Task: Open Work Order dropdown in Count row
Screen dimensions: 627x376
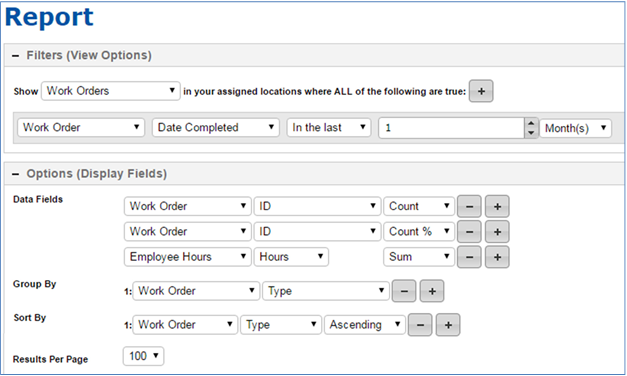Action: pos(188,206)
